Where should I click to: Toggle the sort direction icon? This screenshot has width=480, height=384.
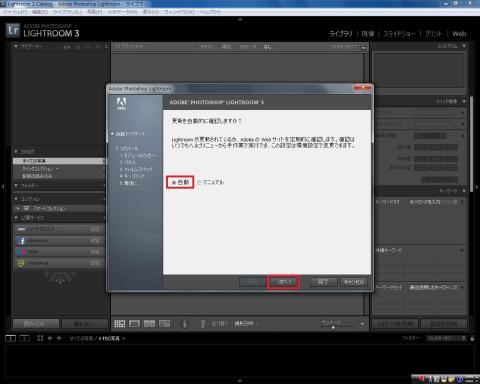tap(203, 323)
